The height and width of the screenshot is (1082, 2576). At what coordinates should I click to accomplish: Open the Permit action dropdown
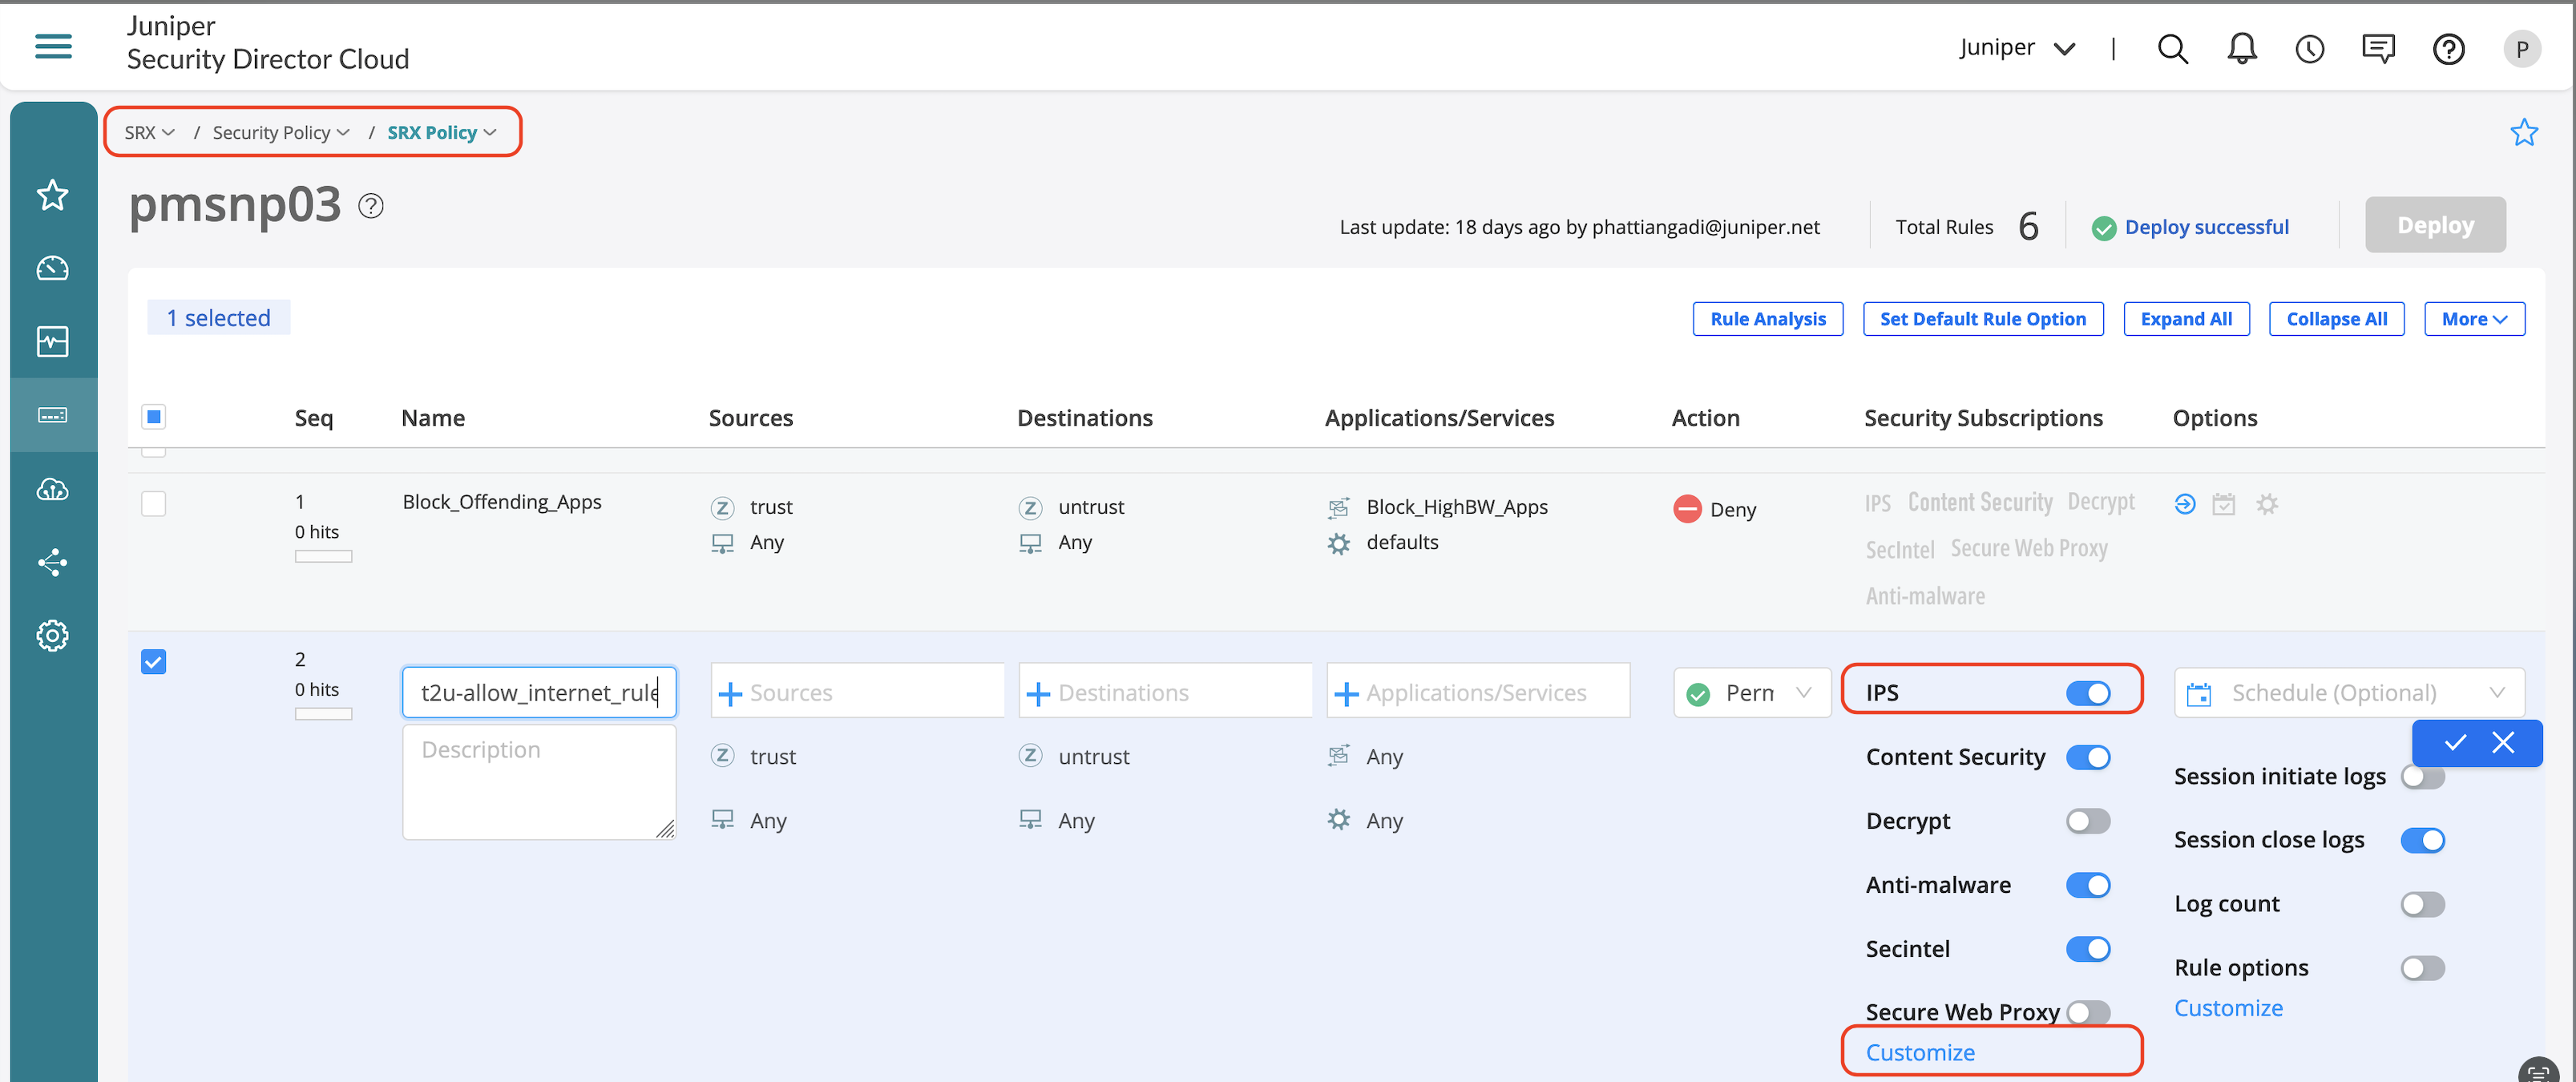click(x=1751, y=693)
